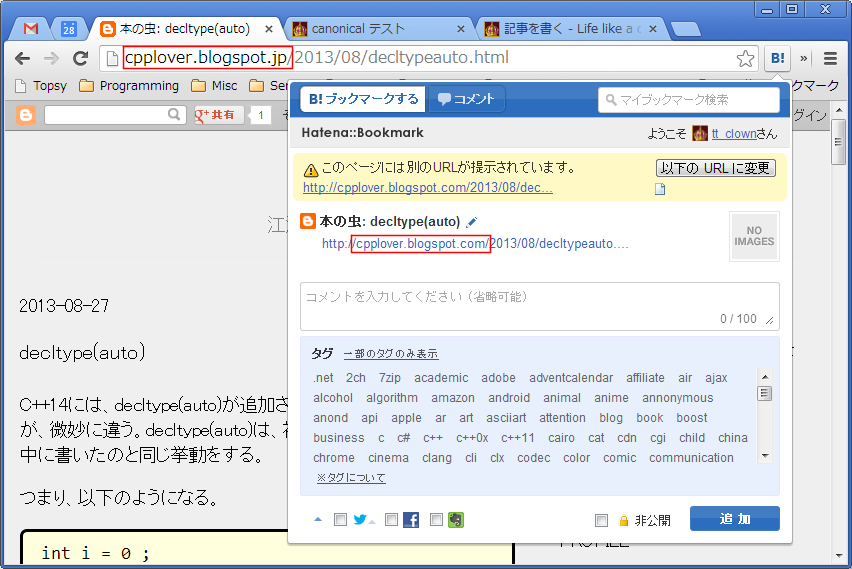Screen dimensions: 852x569
Task: Select the B! ブックマークする tab
Action: (x=363, y=99)
